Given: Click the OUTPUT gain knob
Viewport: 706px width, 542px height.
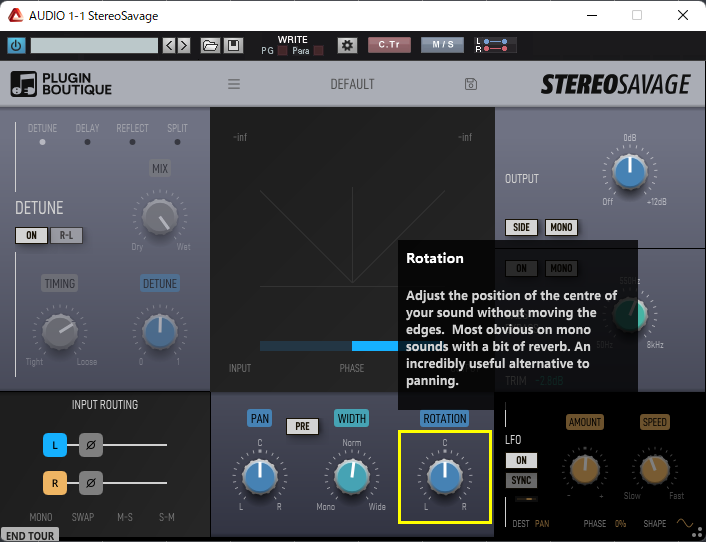Looking at the screenshot, I should [x=630, y=172].
